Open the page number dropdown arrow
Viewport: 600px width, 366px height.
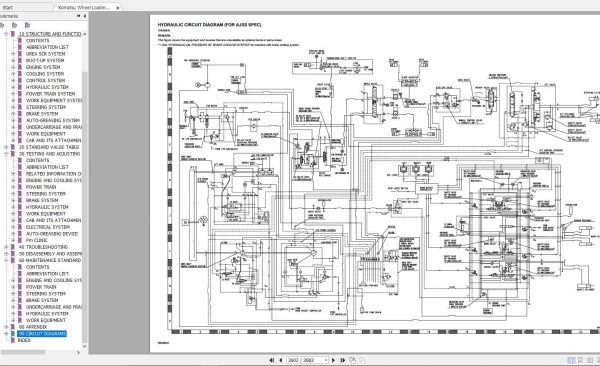(x=326, y=360)
